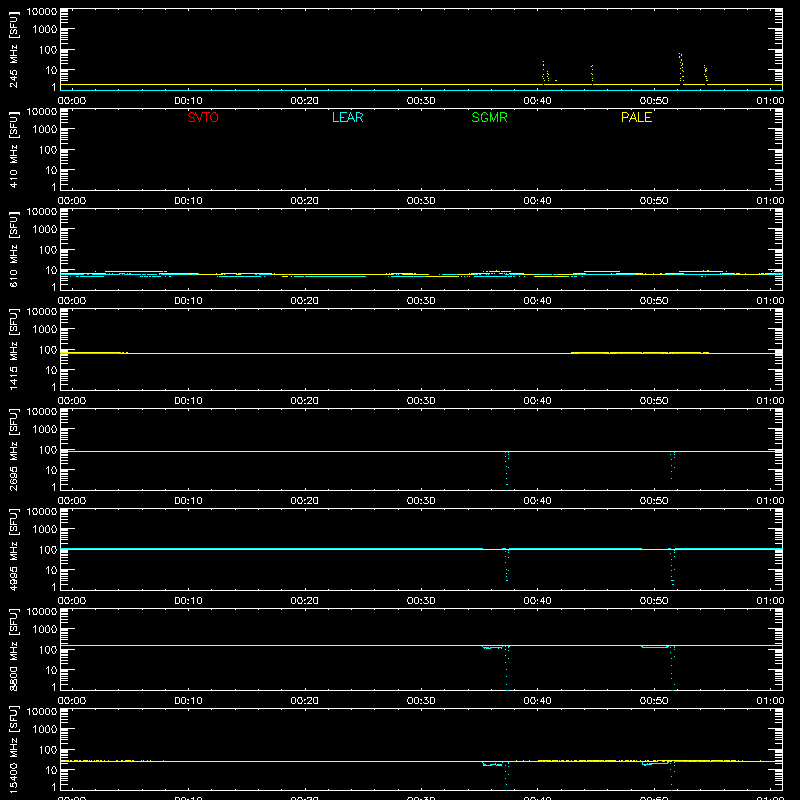
Task: Click the 1000 y-axis label on 410 MHz panel
Action: 45,129
